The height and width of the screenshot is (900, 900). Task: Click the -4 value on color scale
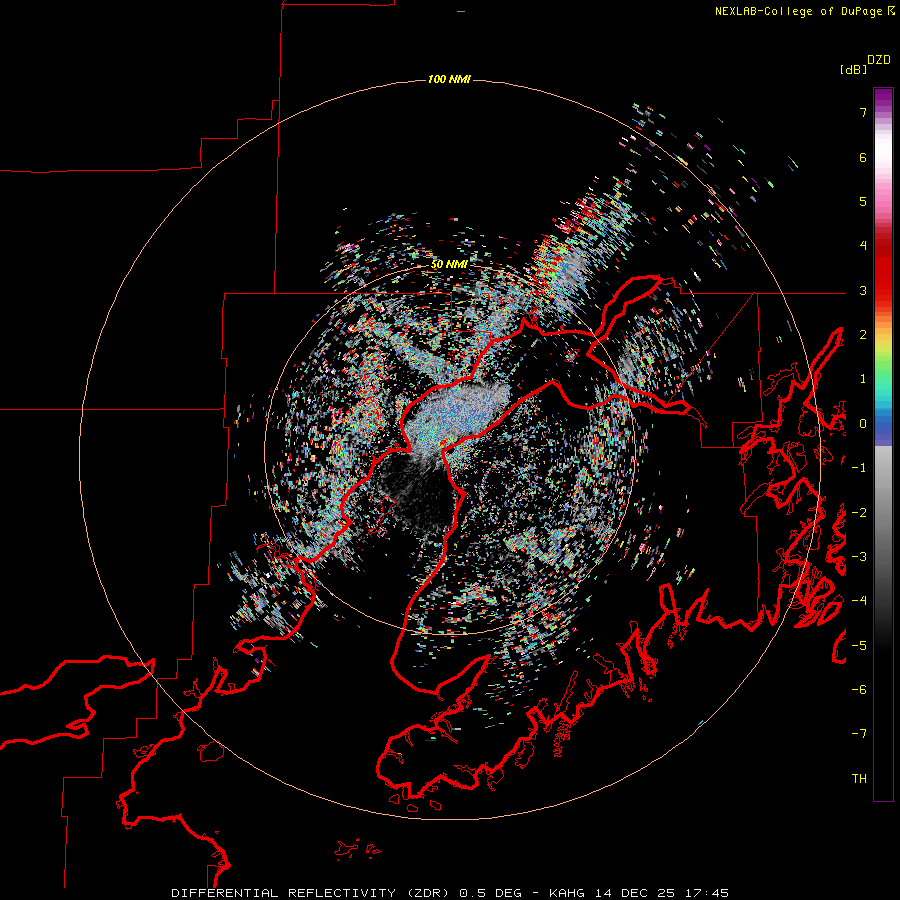pos(859,601)
